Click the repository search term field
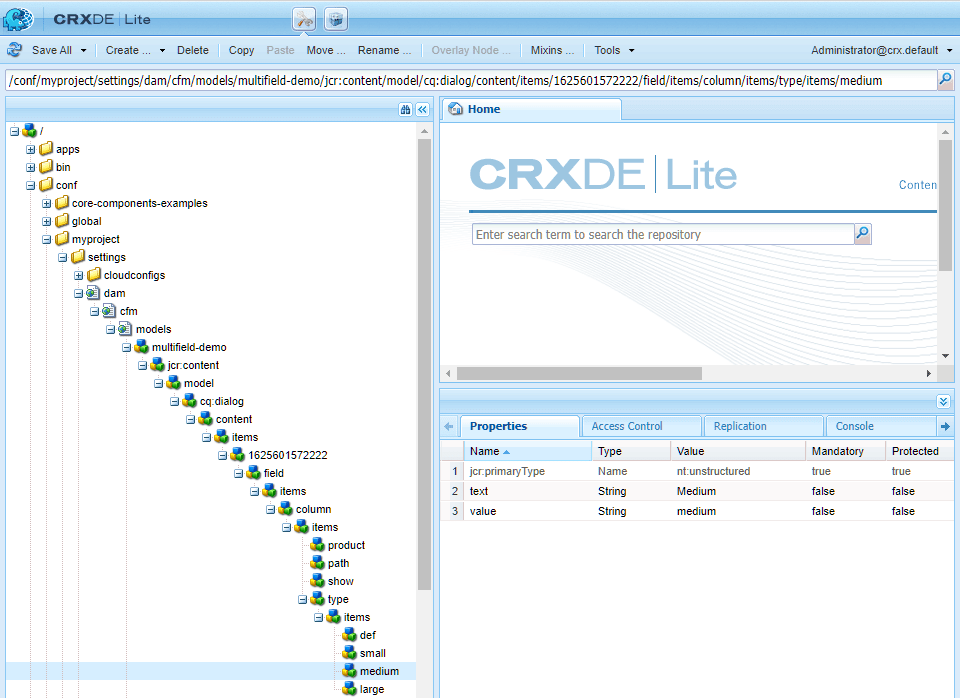 coord(663,235)
